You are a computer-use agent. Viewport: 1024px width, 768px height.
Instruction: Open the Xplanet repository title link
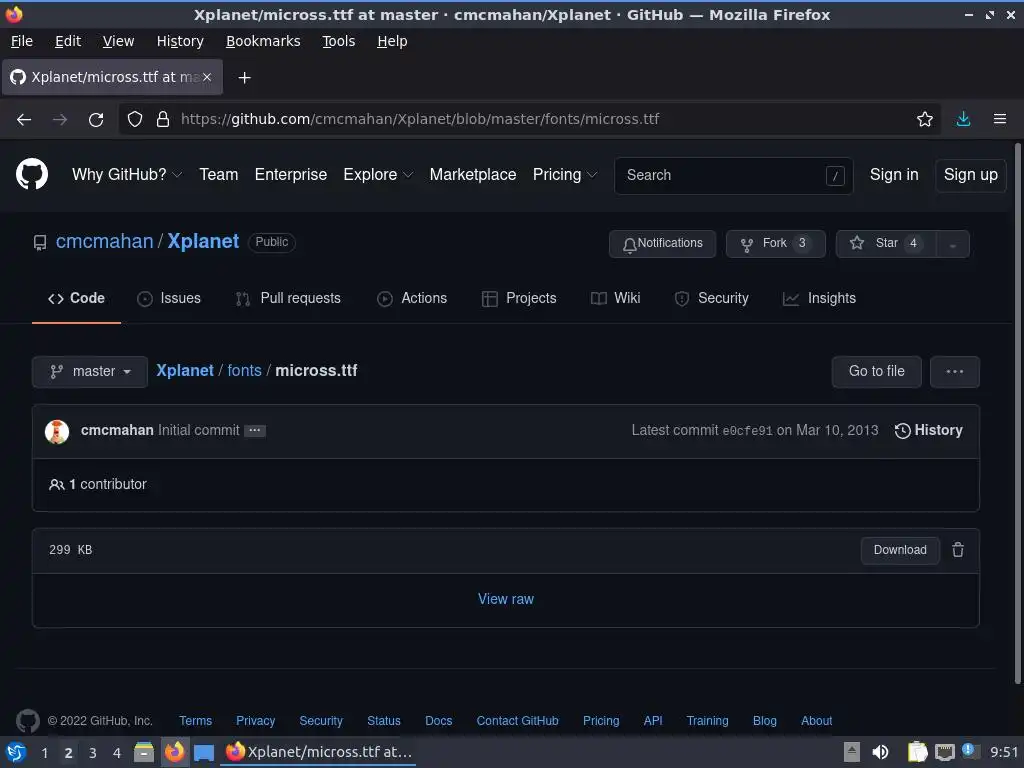203,241
